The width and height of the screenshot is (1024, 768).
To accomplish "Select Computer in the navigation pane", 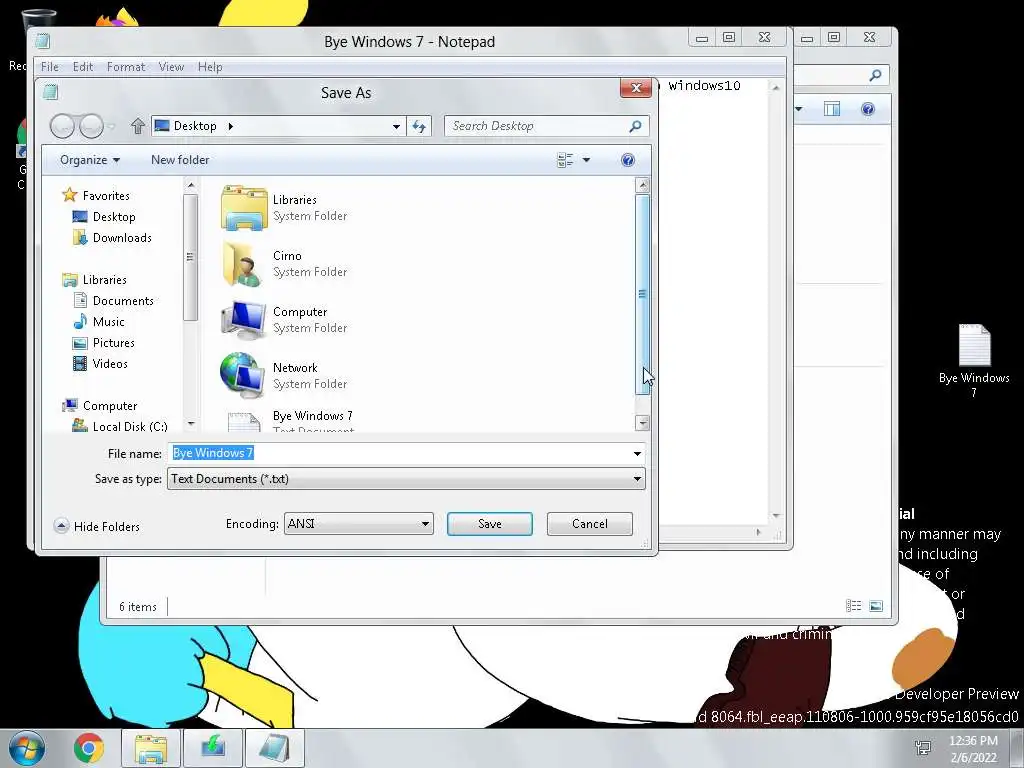I will point(110,406).
